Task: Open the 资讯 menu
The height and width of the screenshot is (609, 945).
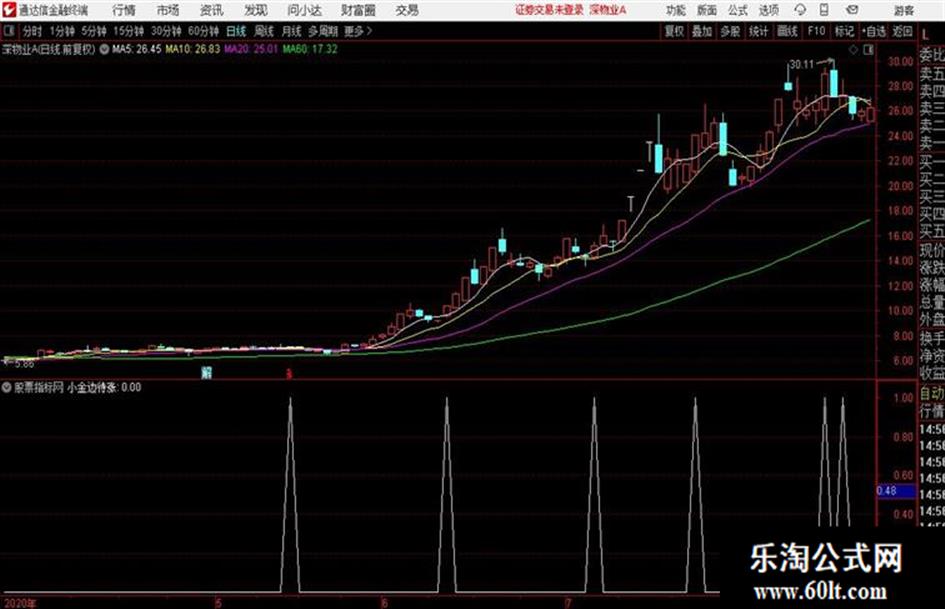Action: coord(212,10)
